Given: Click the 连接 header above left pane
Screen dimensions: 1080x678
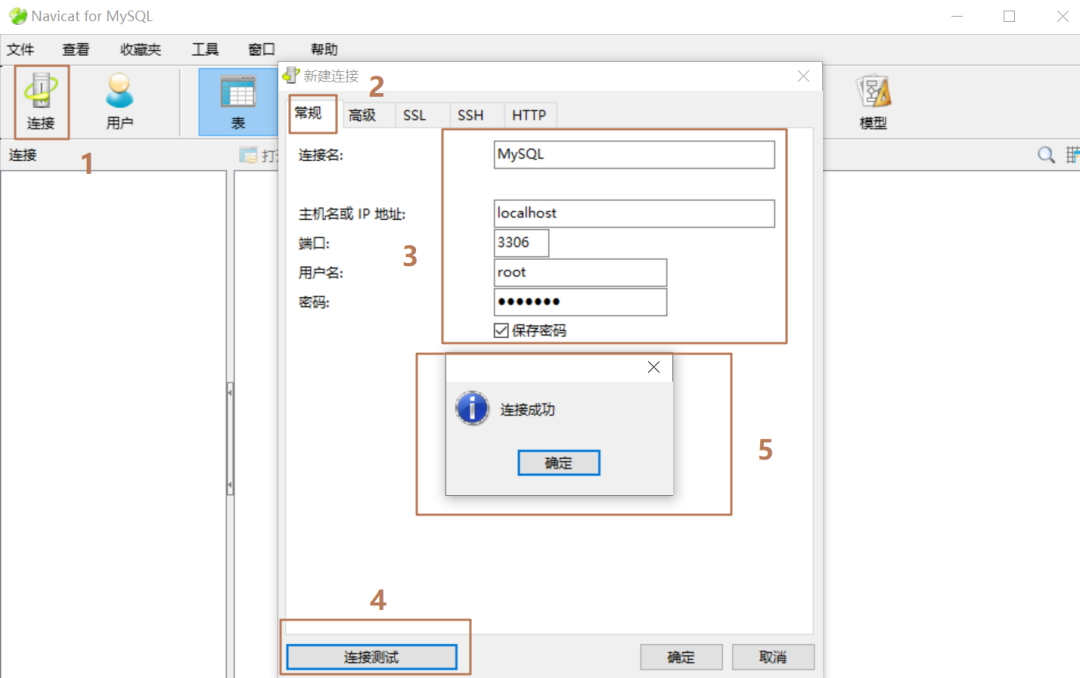Looking at the screenshot, I should [x=23, y=155].
